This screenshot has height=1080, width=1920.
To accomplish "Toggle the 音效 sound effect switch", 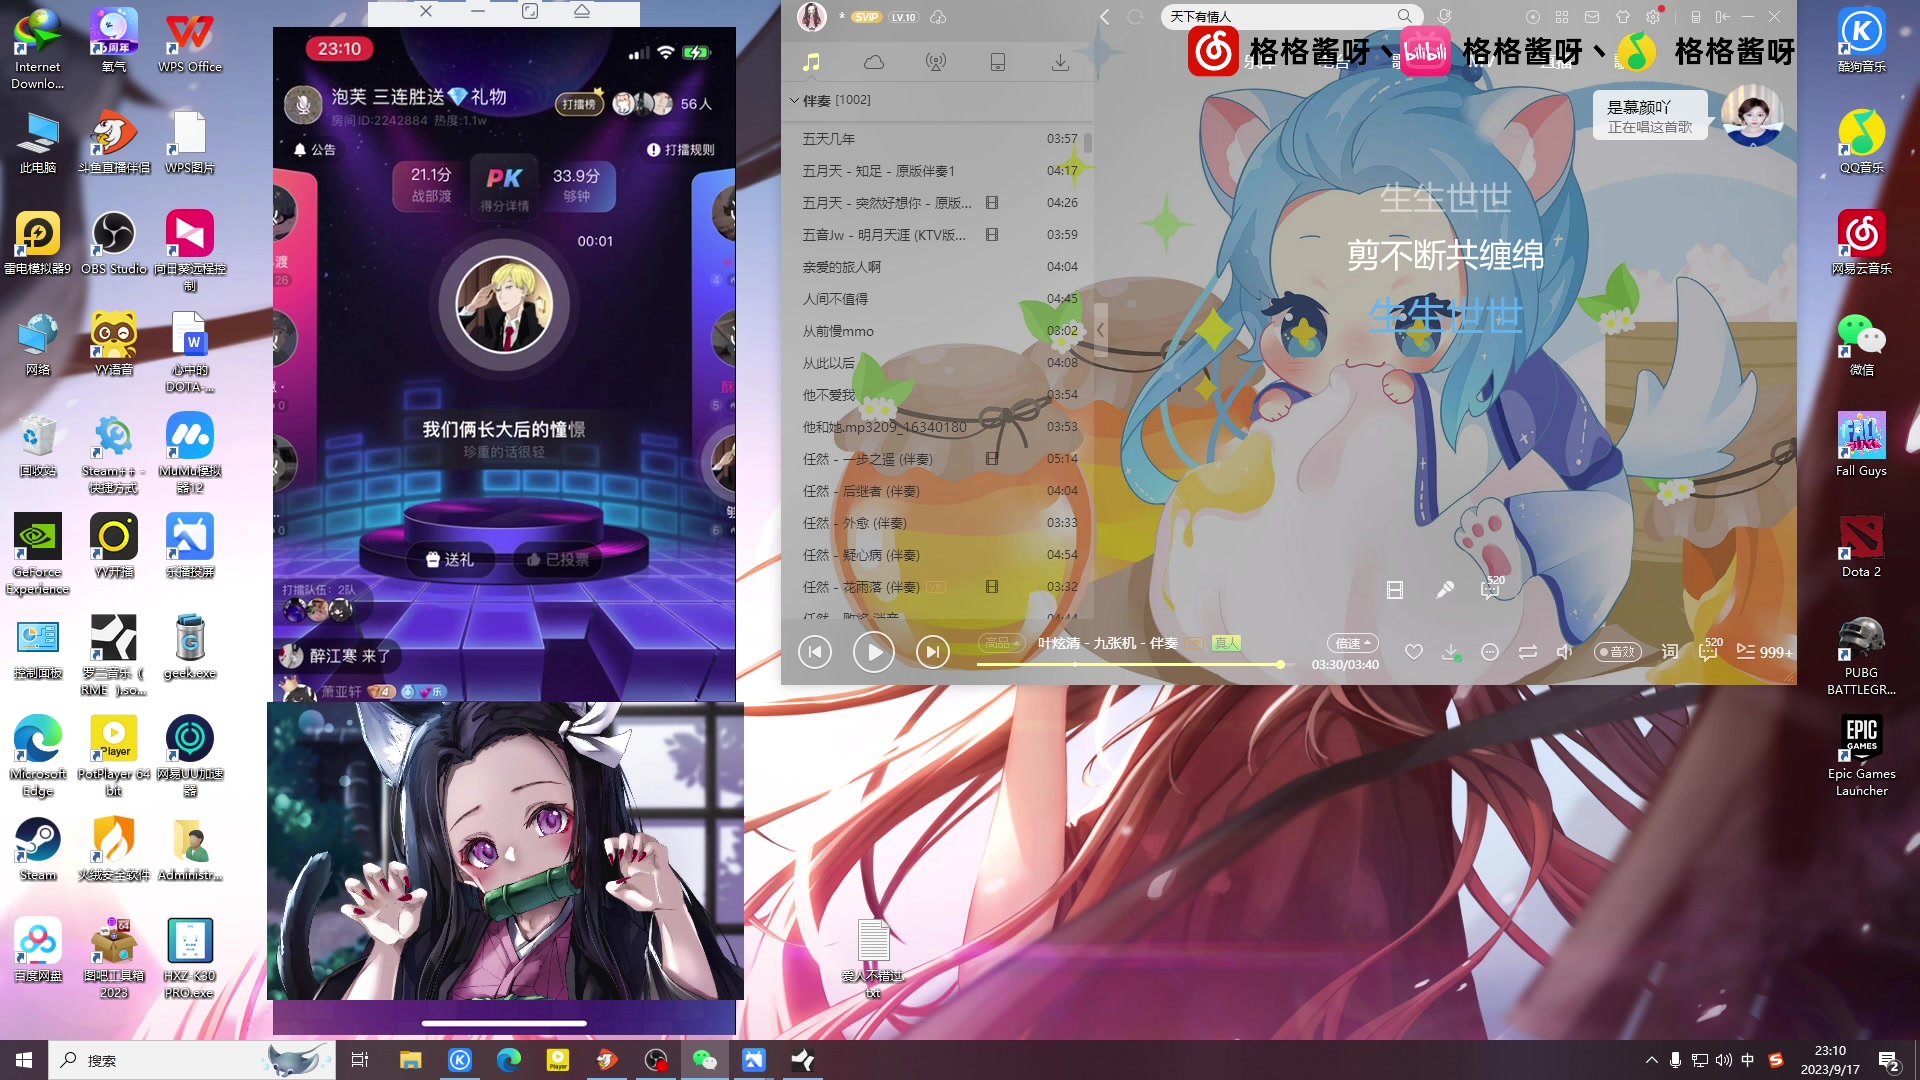I will (1618, 652).
